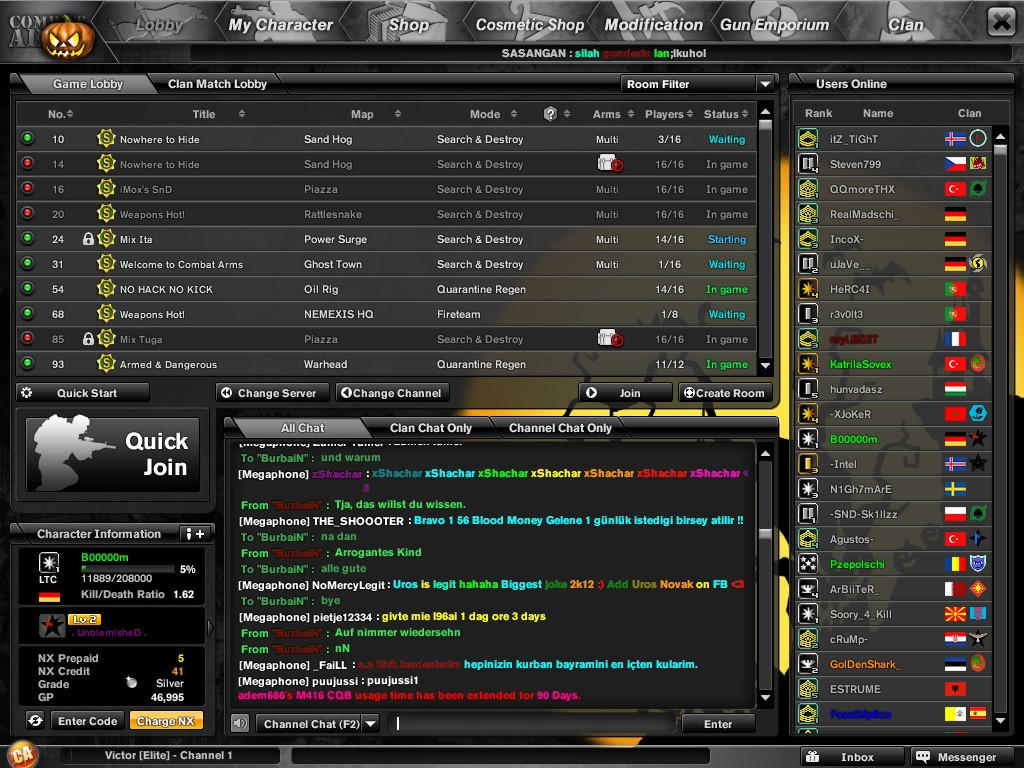Select the Game Lobby tab
Viewport: 1024px width, 768px height.
point(88,84)
